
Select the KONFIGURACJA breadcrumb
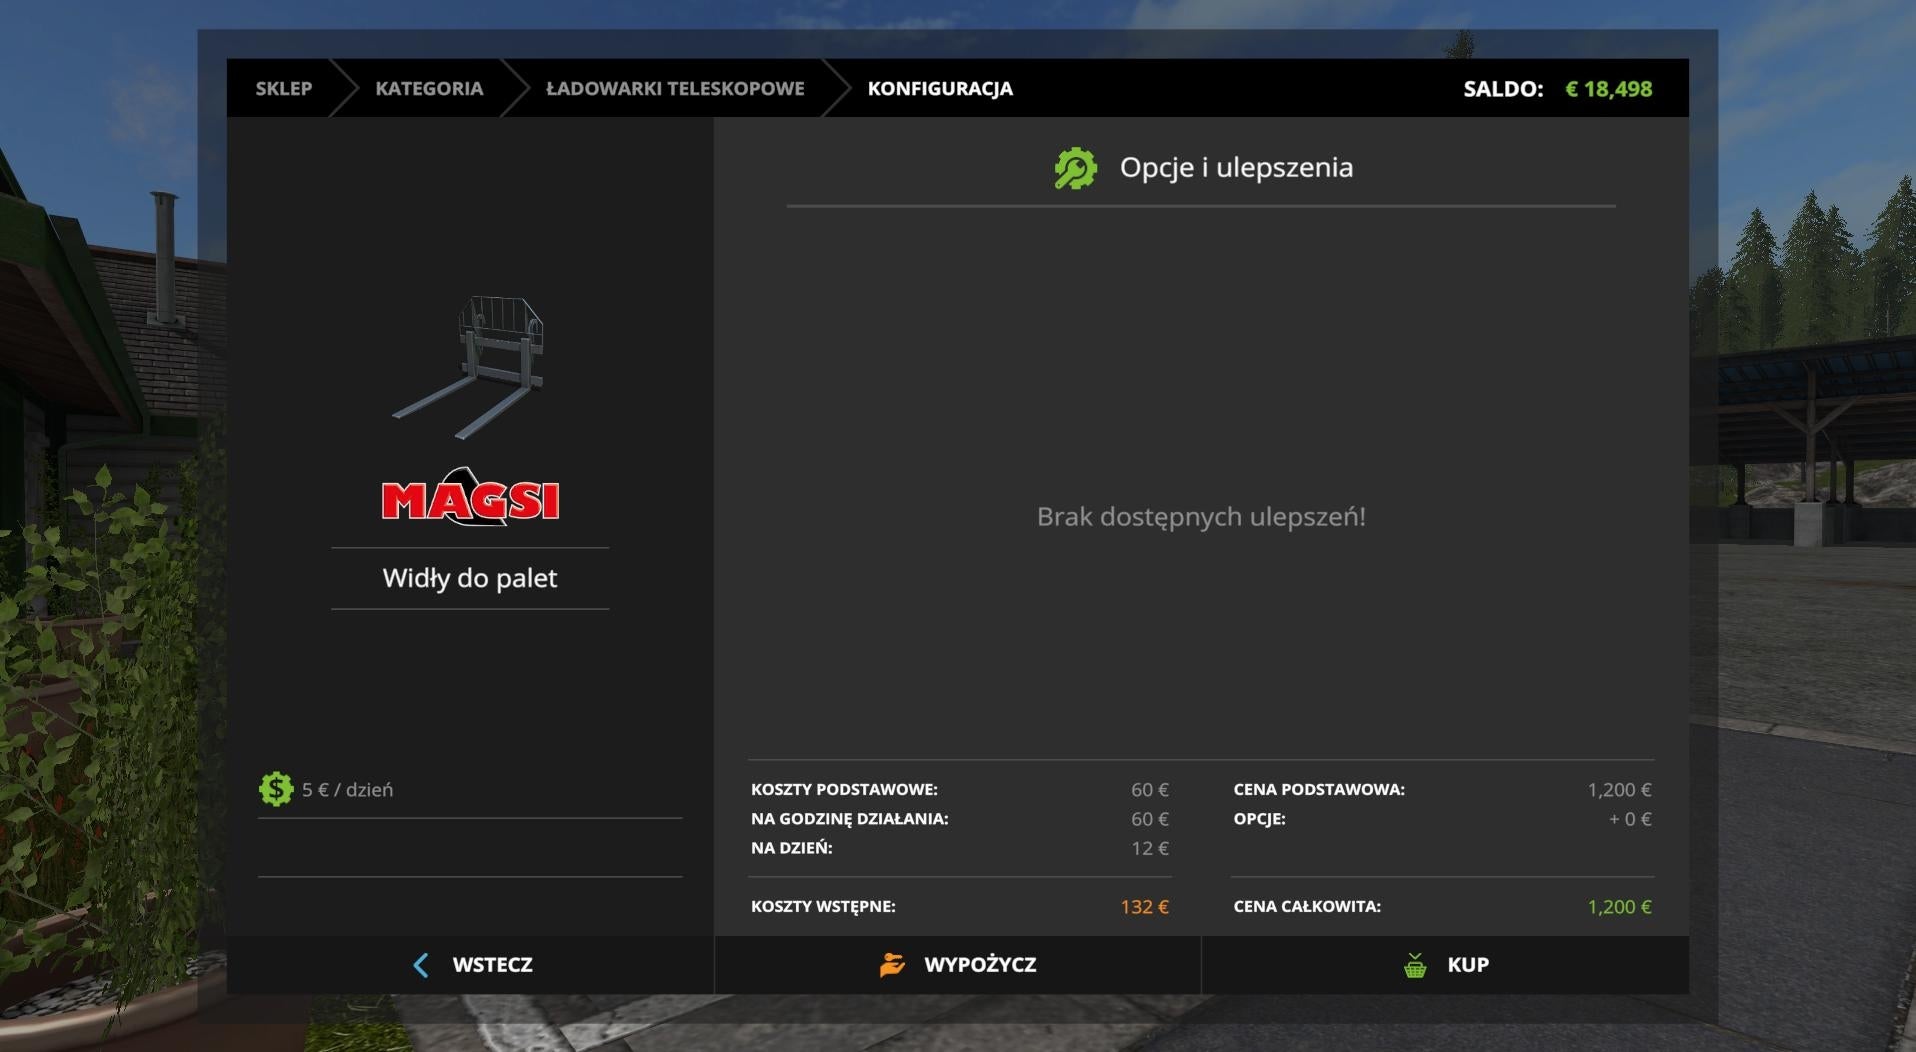pyautogui.click(x=940, y=88)
